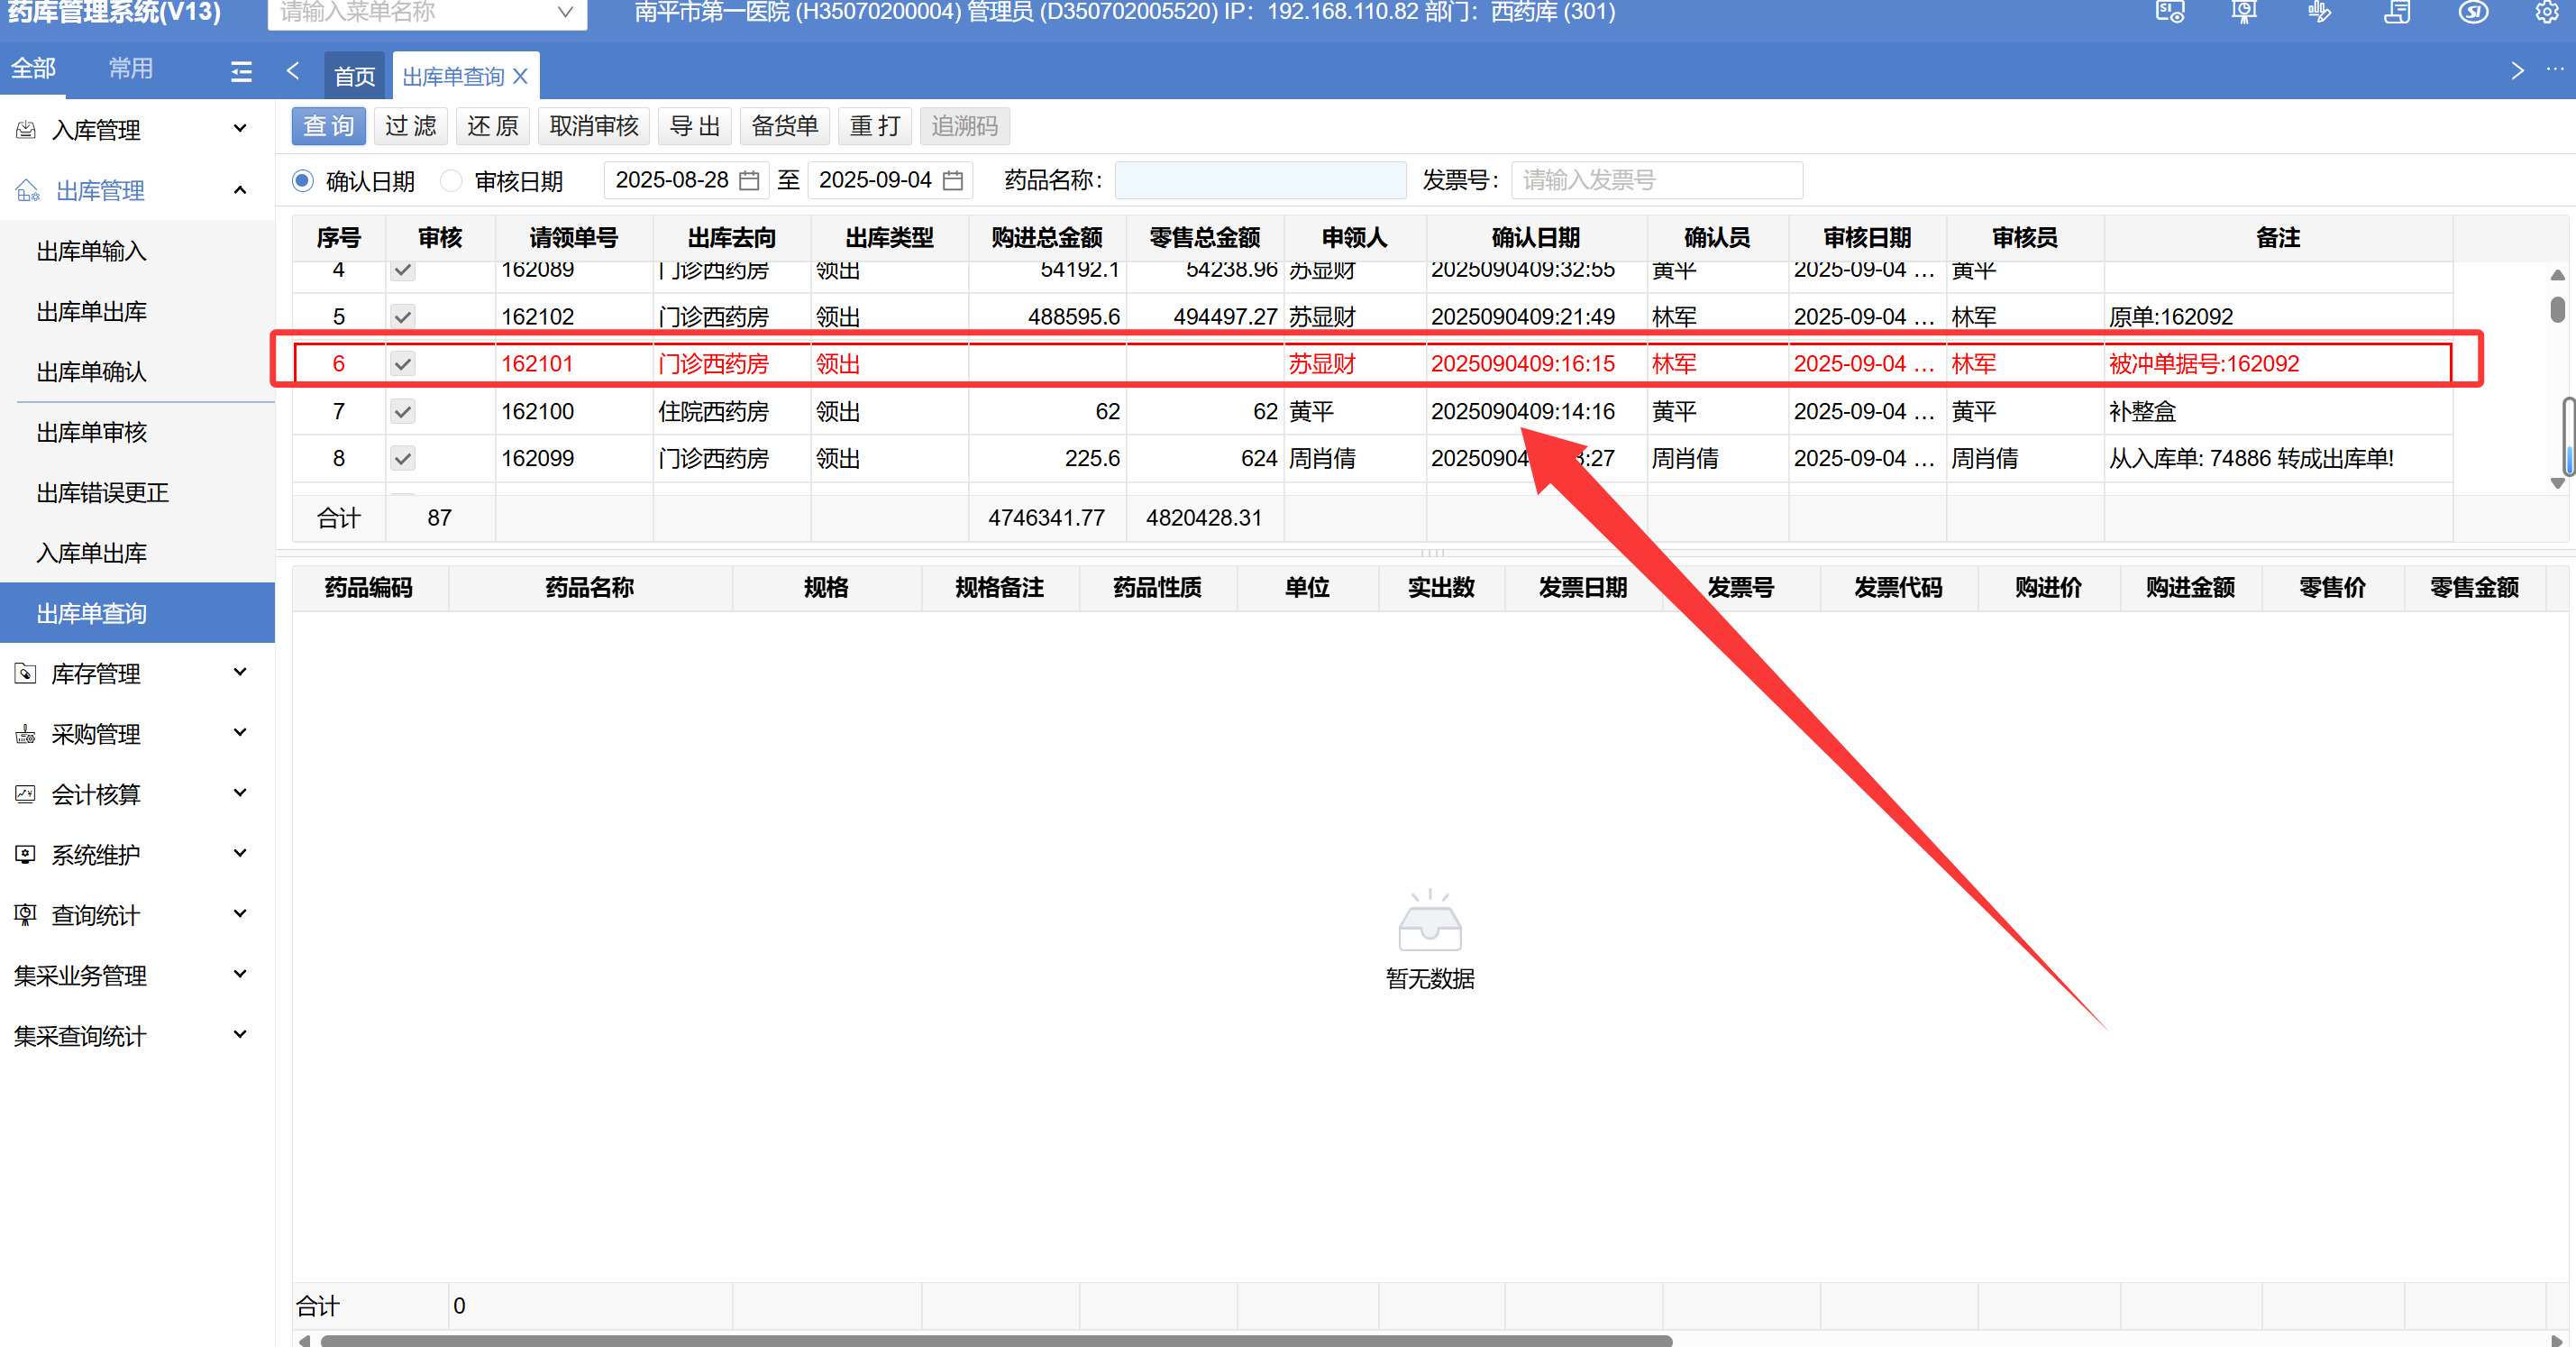The width and height of the screenshot is (2576, 1347).
Task: Collapse sidebar with the menu fold icon
Action: pos(241,72)
